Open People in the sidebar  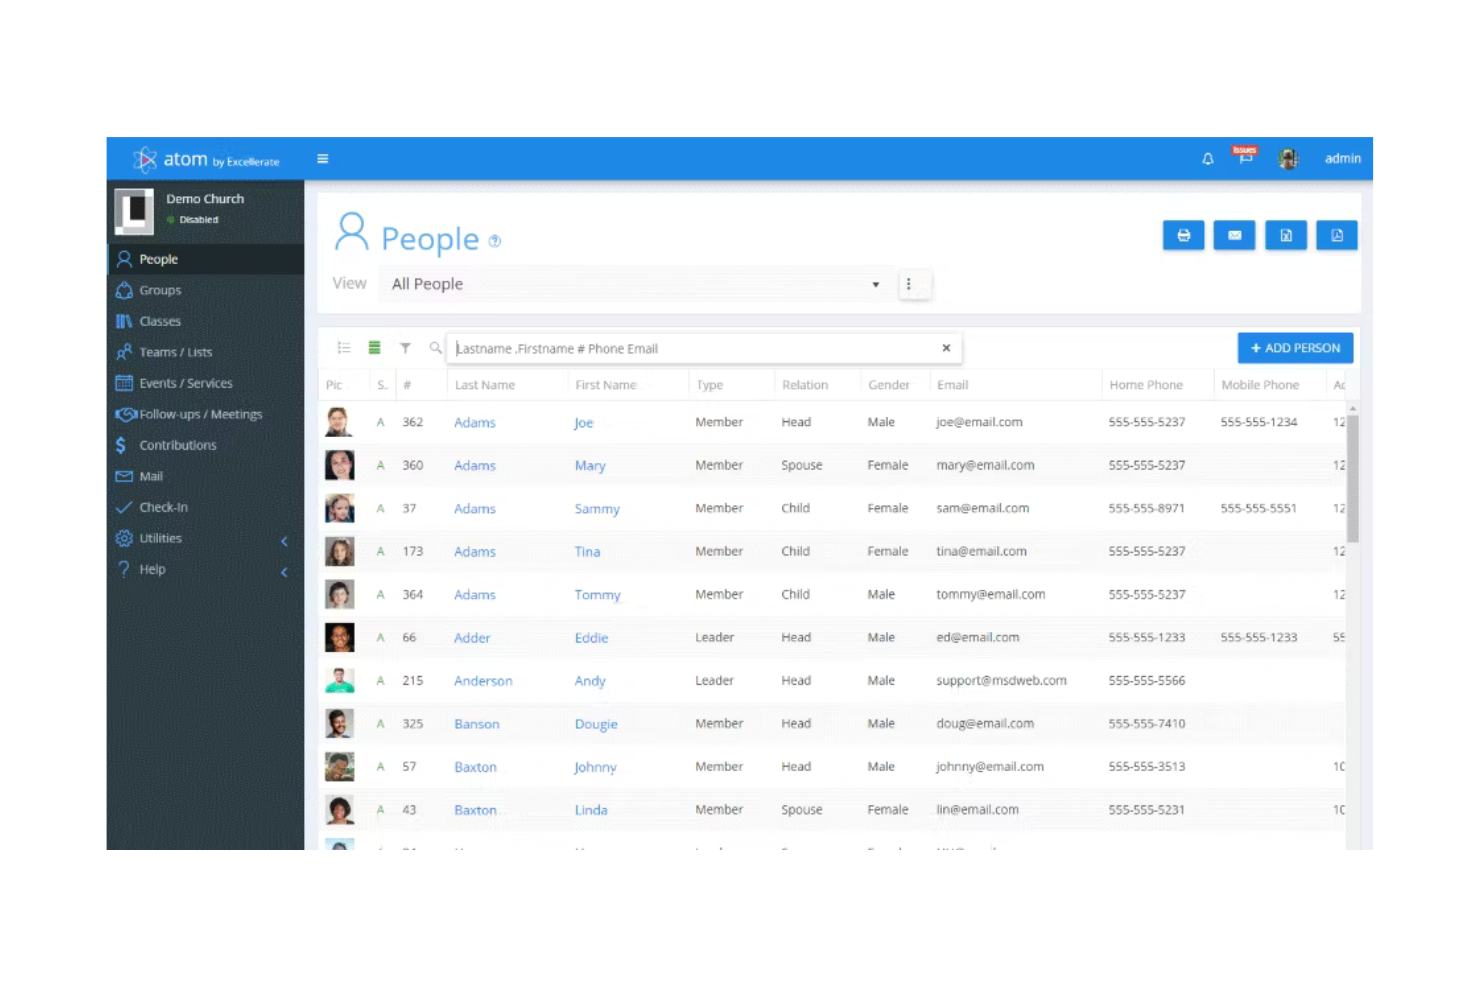click(x=205, y=259)
